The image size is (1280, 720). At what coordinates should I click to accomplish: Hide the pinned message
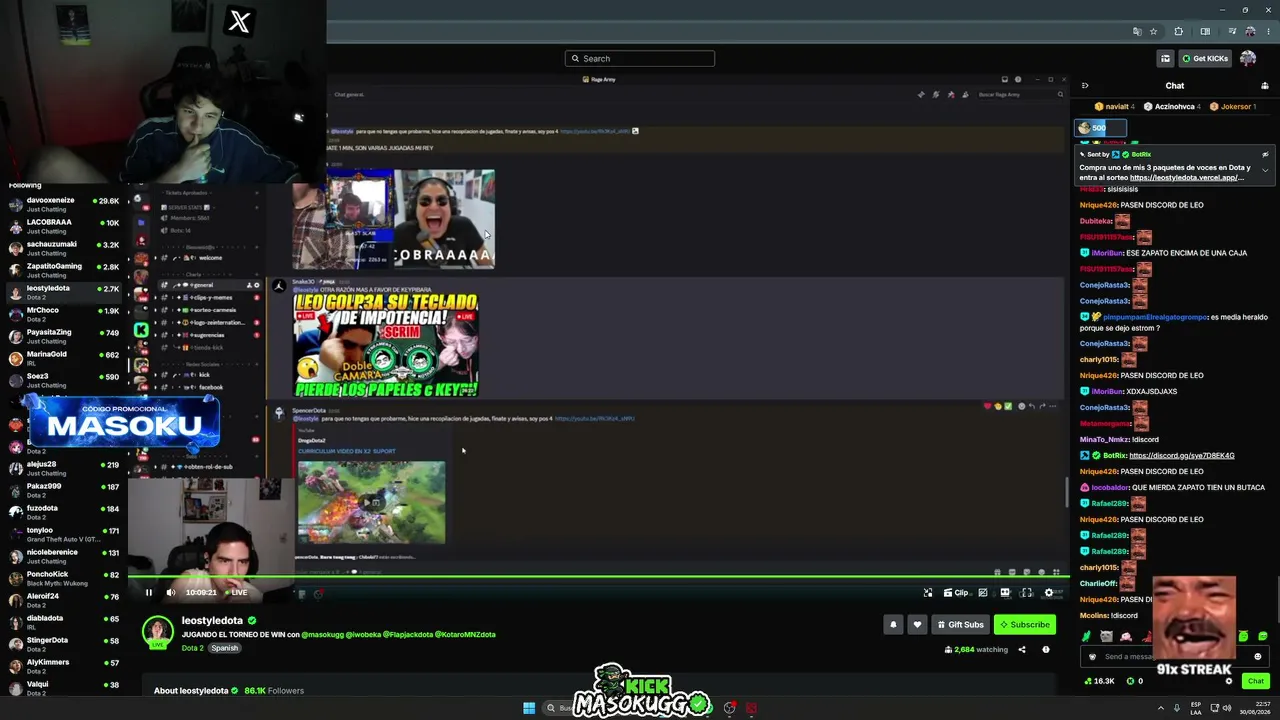pyautogui.click(x=1265, y=155)
